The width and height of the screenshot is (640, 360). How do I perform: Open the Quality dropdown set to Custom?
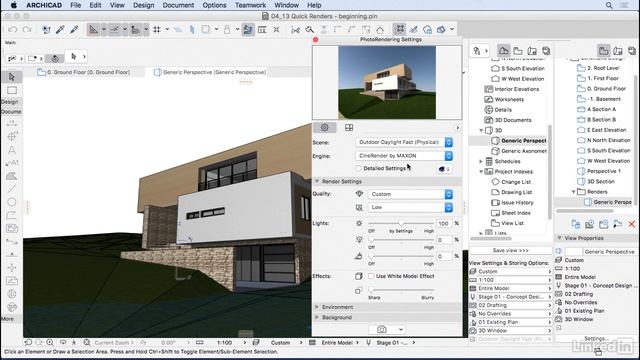[x=410, y=194]
